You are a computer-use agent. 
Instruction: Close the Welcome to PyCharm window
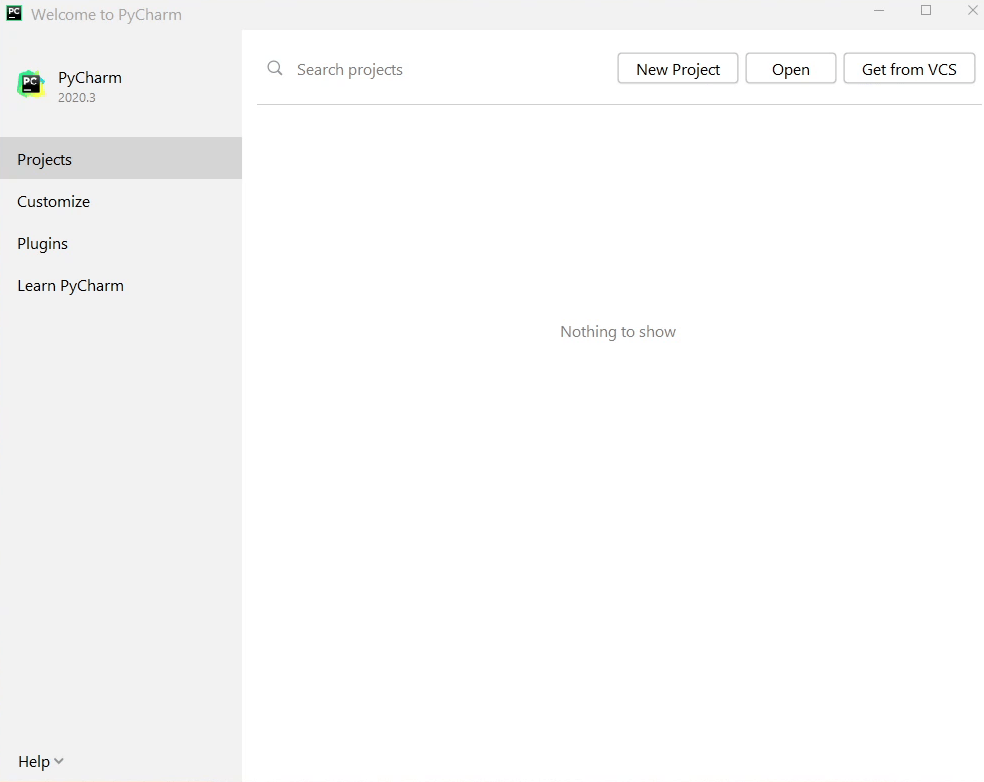(x=972, y=11)
